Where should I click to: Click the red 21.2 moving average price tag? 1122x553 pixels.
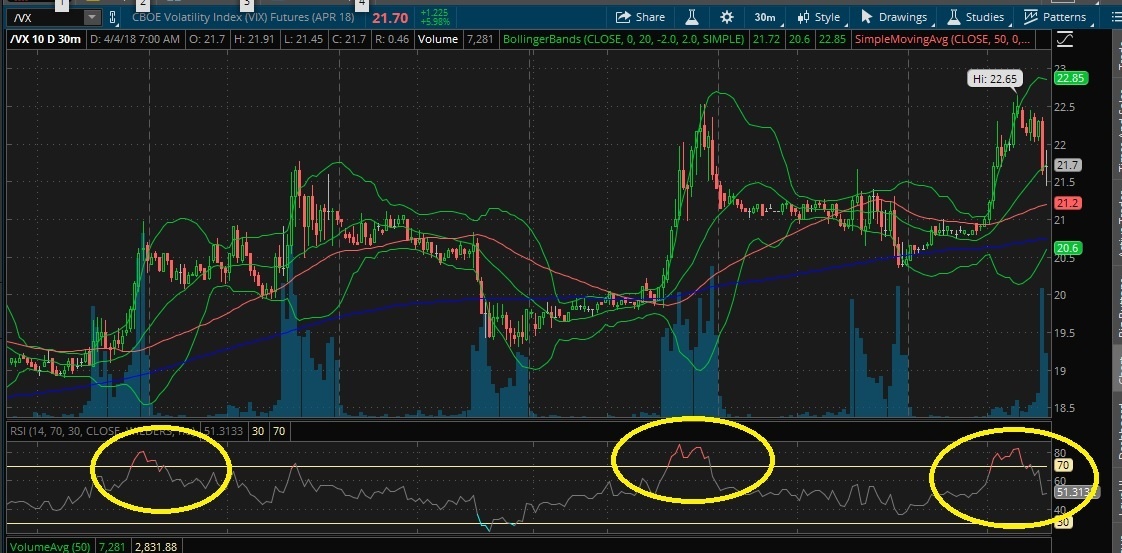(1067, 203)
